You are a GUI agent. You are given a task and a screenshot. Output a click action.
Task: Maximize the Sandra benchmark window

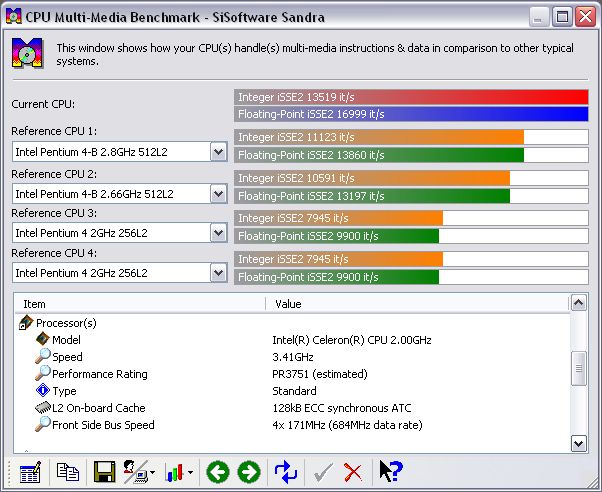[562, 17]
